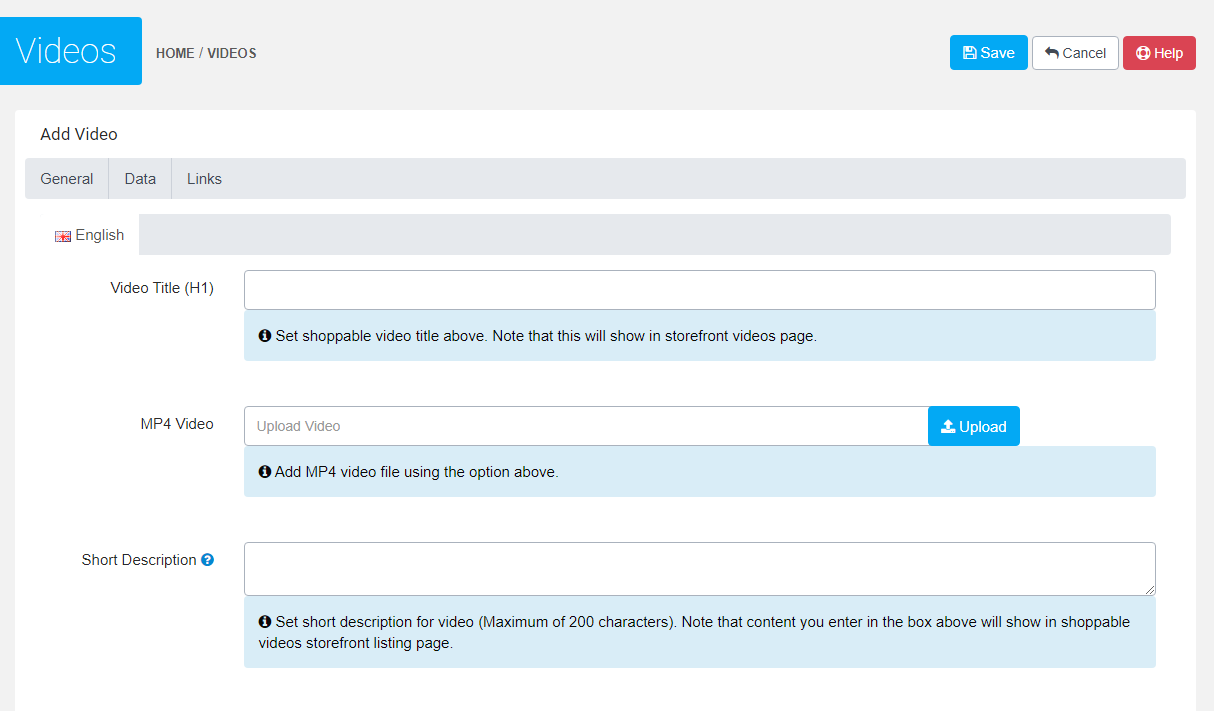Click the Short Description textarea resize handle

pyautogui.click(x=1150, y=590)
